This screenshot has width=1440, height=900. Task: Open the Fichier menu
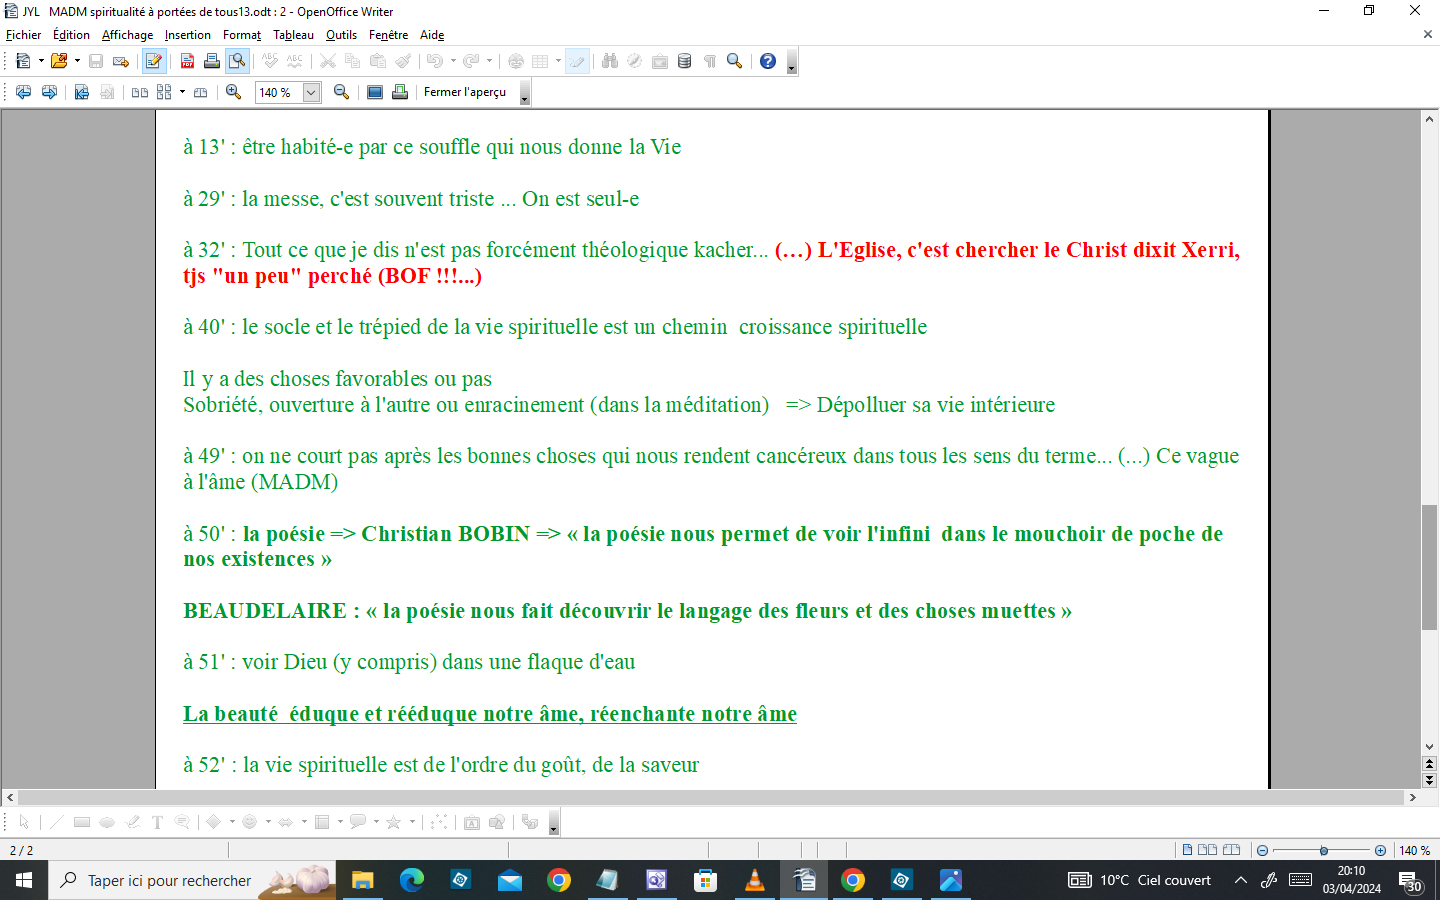pyautogui.click(x=24, y=35)
